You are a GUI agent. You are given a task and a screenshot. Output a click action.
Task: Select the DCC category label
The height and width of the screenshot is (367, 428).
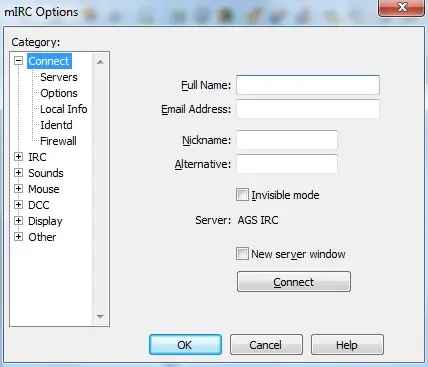39,205
